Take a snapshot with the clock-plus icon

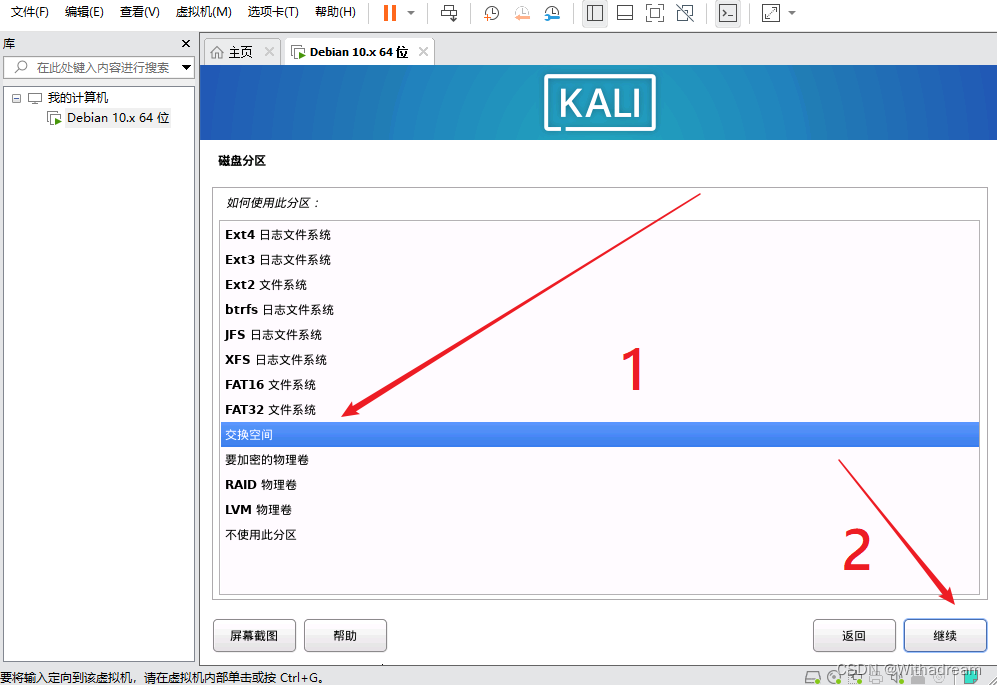click(x=491, y=13)
